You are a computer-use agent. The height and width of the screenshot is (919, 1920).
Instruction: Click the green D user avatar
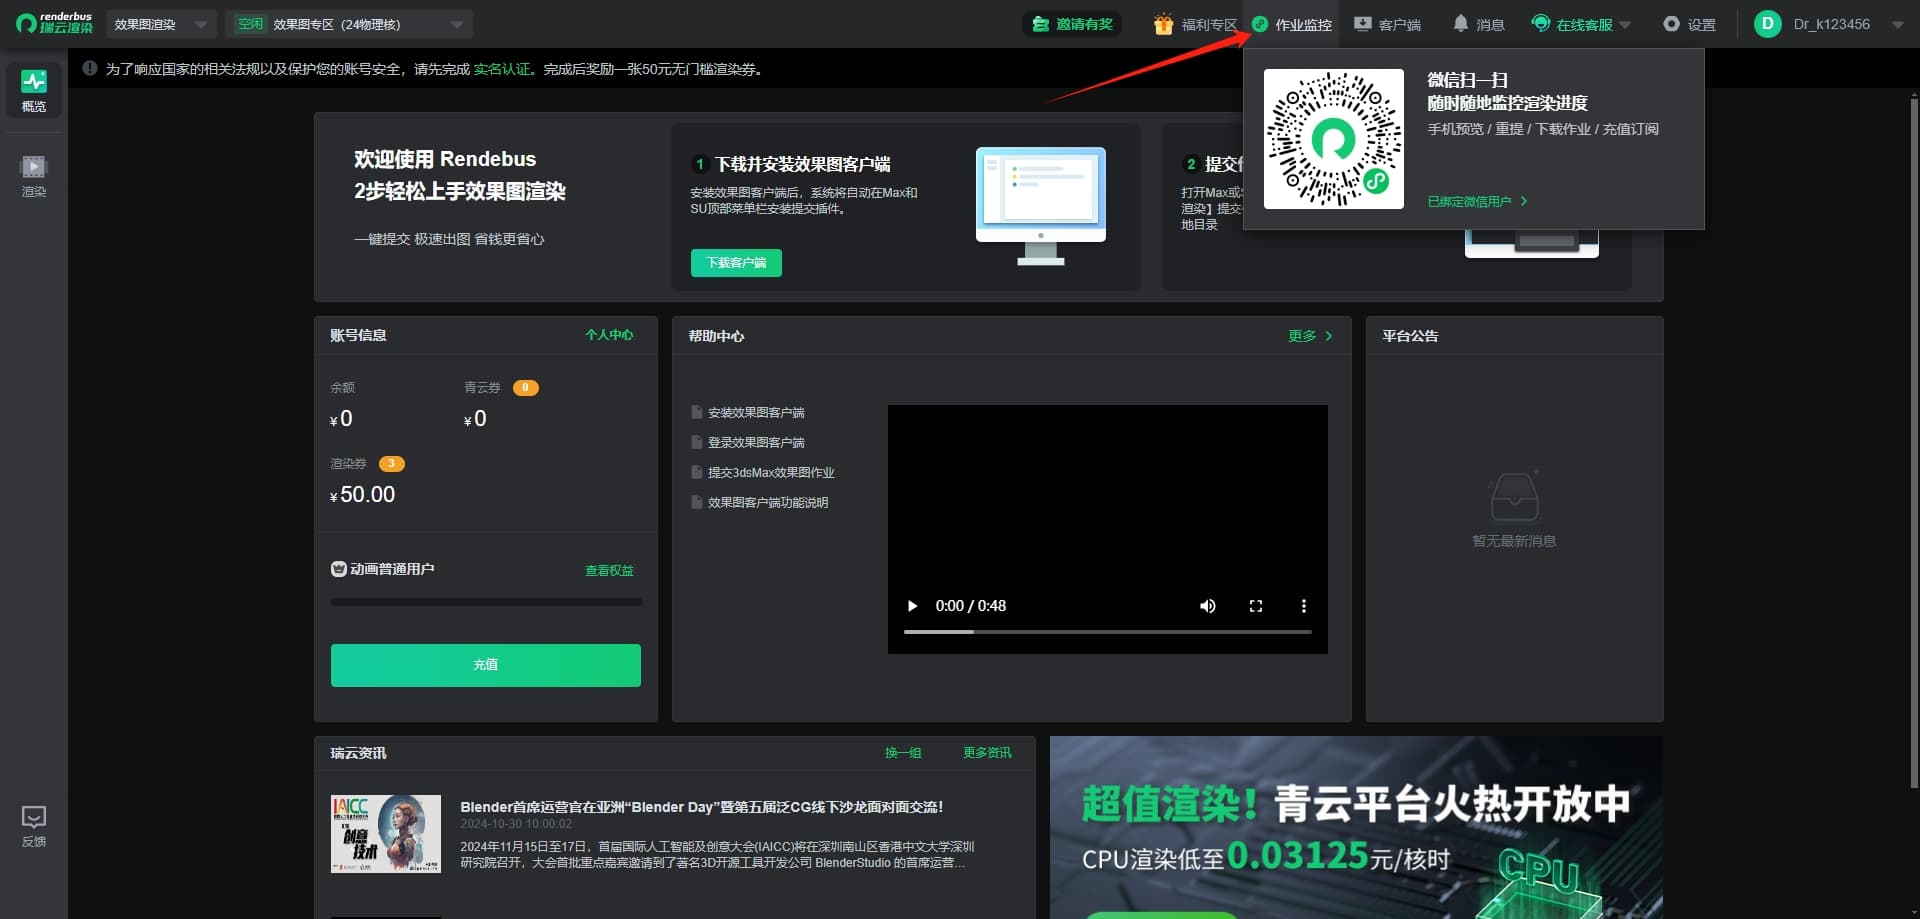click(1768, 24)
